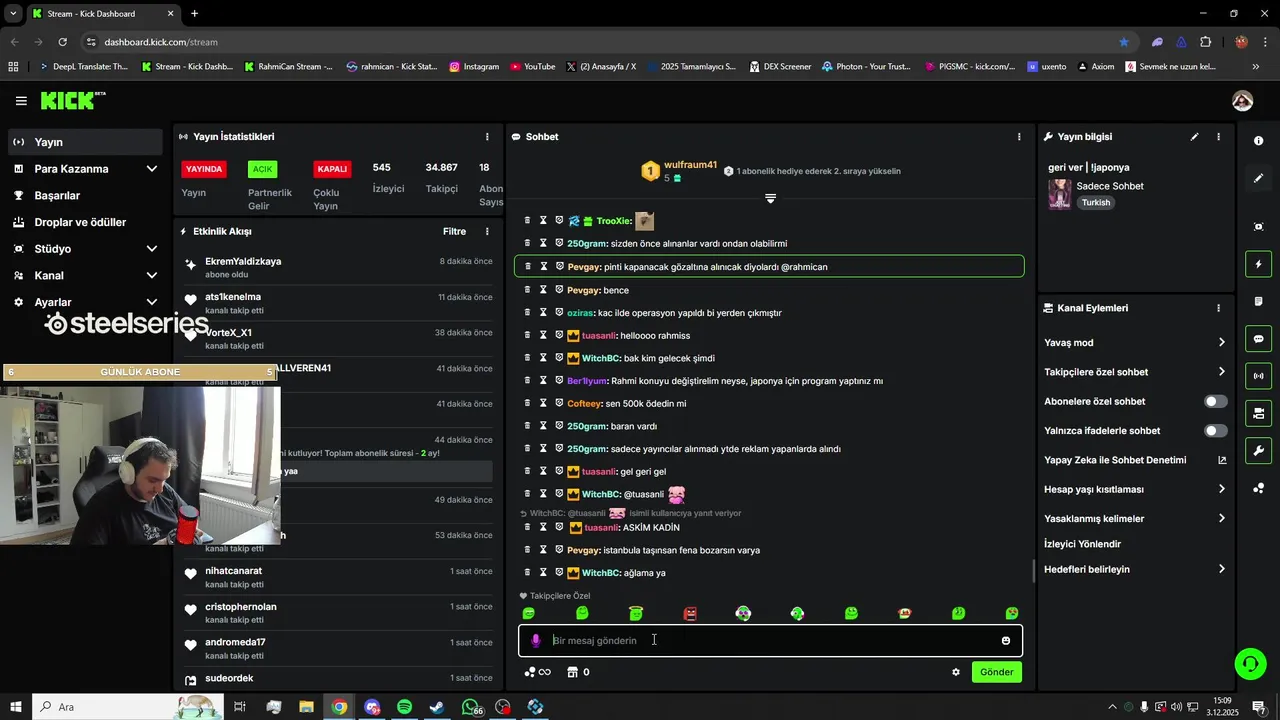Open Yayın bilgisi three-dot options

1218,137
